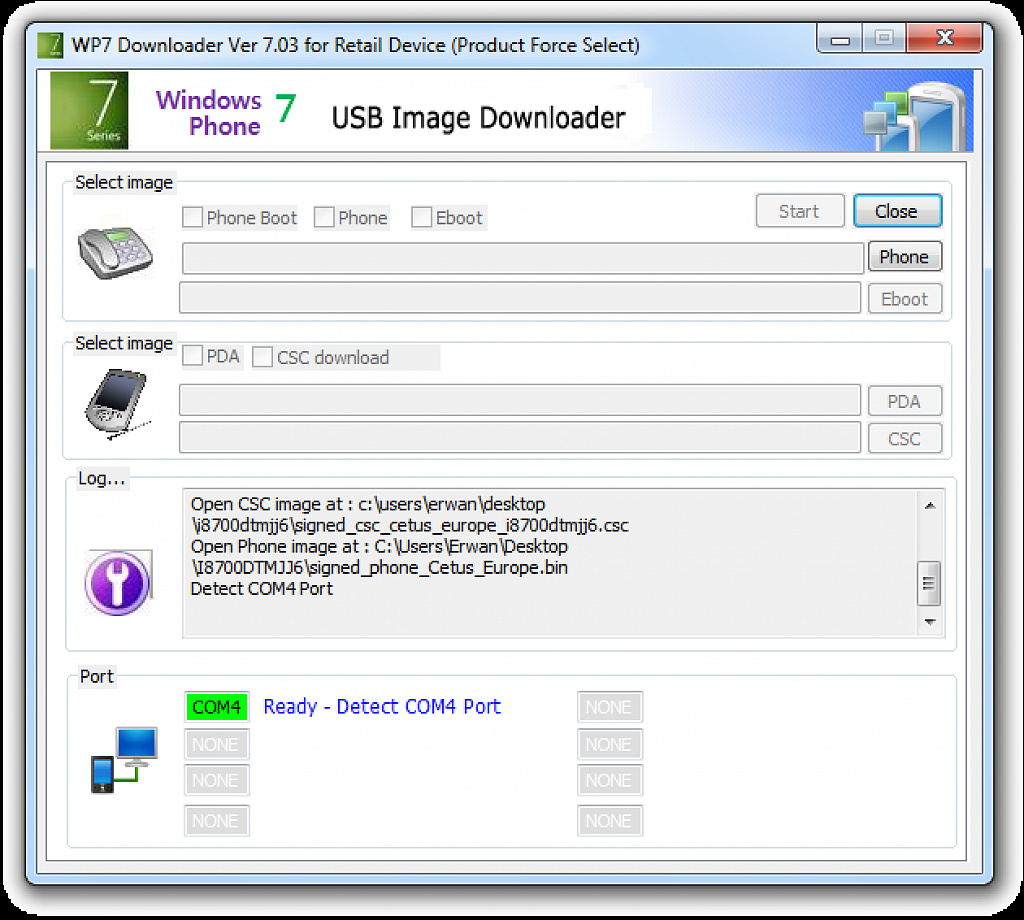This screenshot has width=1024, height=920.
Task: Click 'signed_phone_Cetus_Europe.bin' log line
Action: coord(379,567)
